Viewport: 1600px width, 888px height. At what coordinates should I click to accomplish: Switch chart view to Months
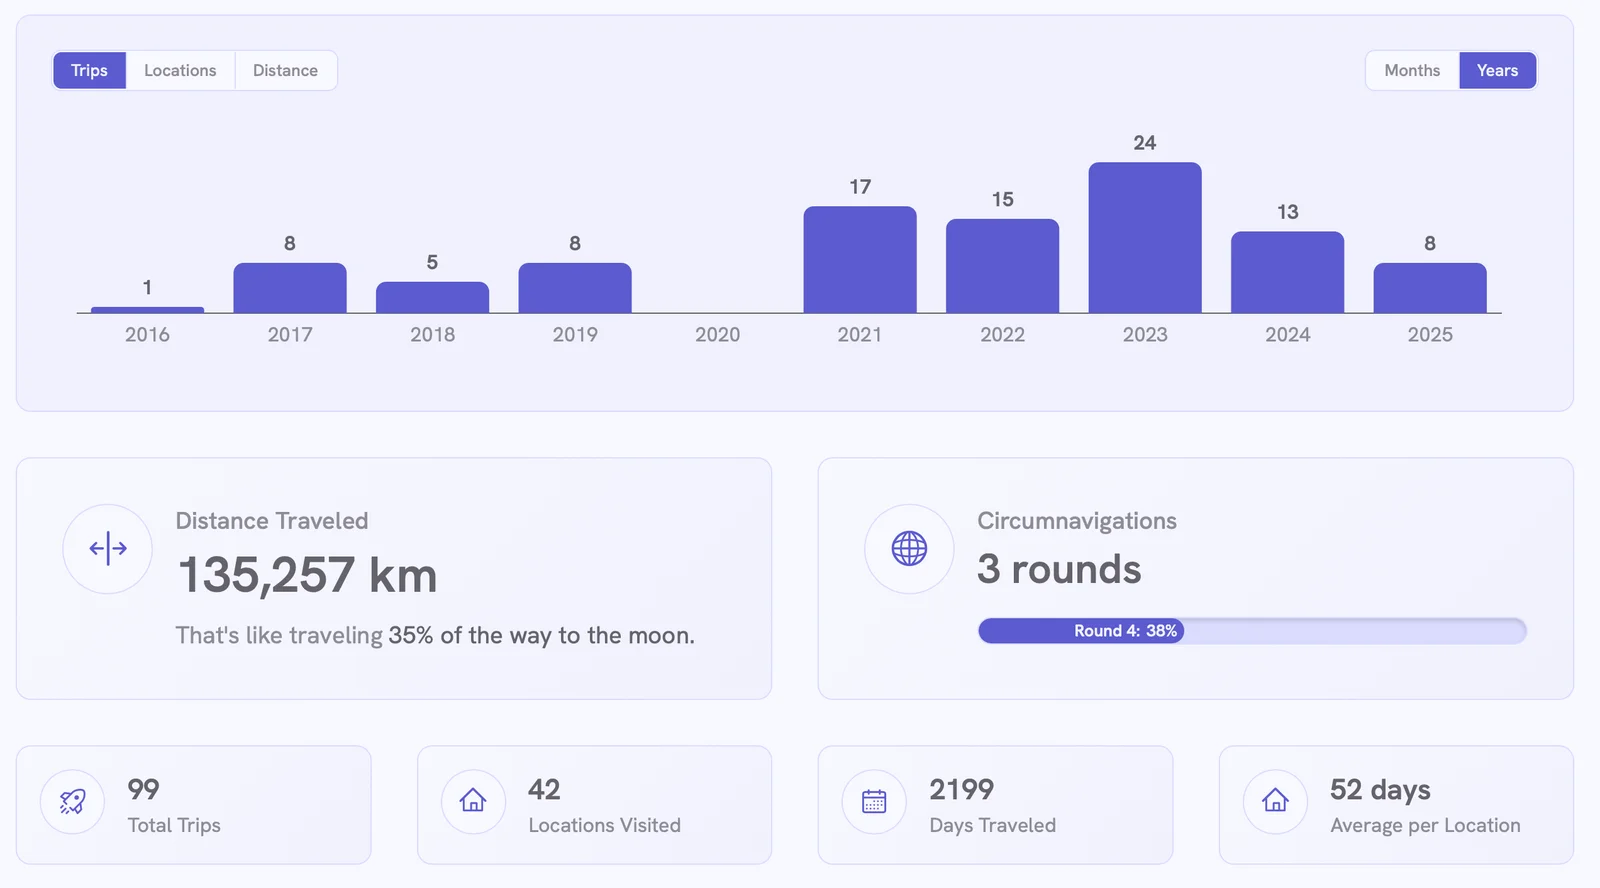click(x=1412, y=70)
